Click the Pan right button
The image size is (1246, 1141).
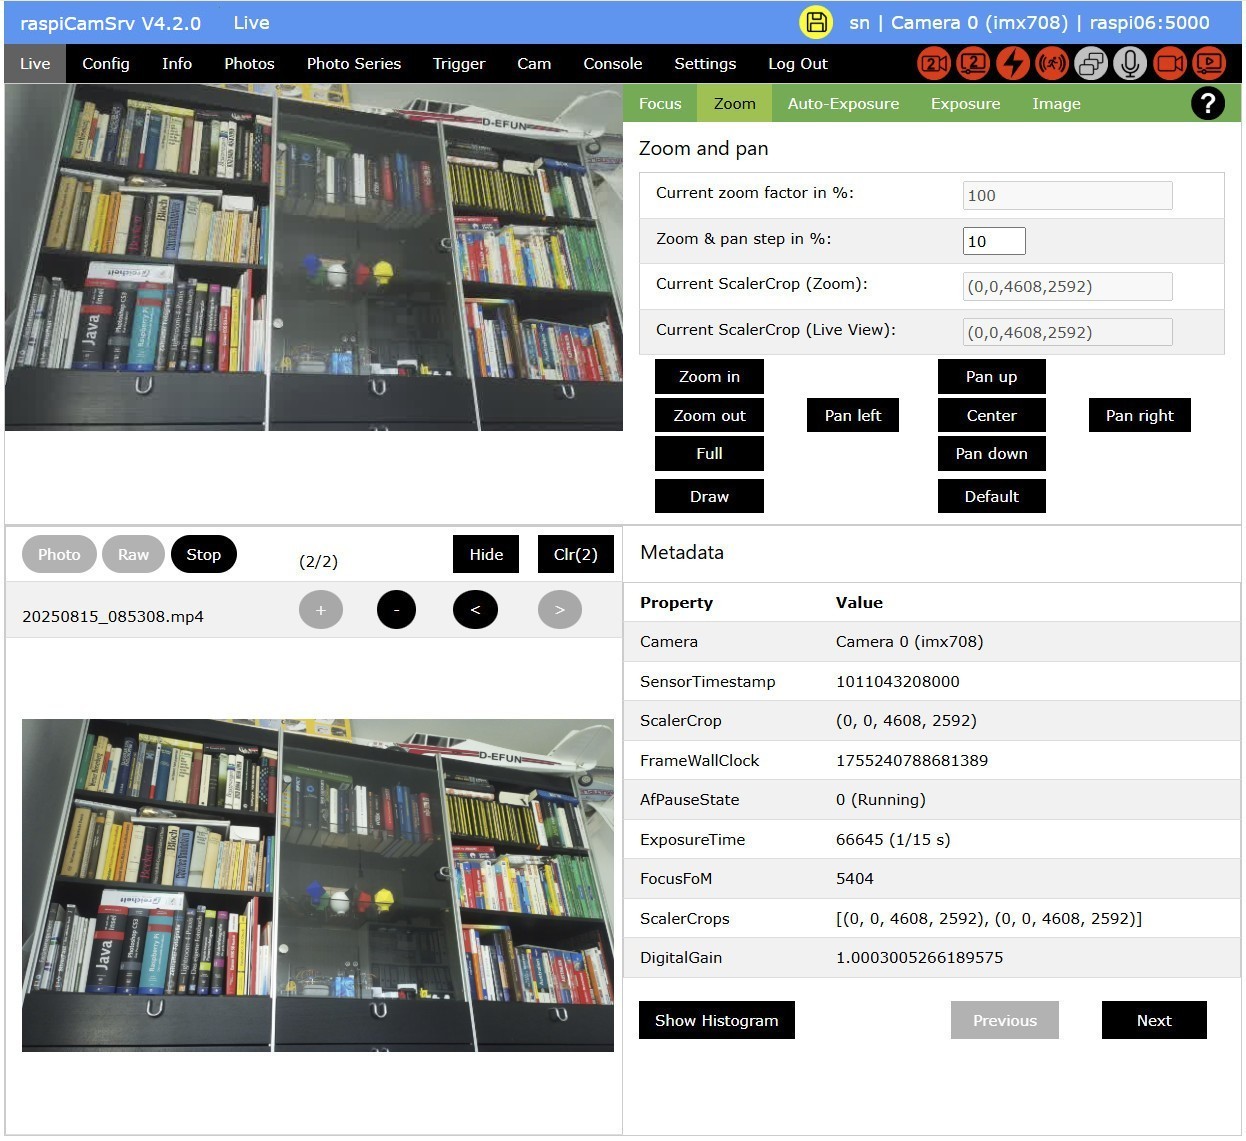[x=1139, y=415]
